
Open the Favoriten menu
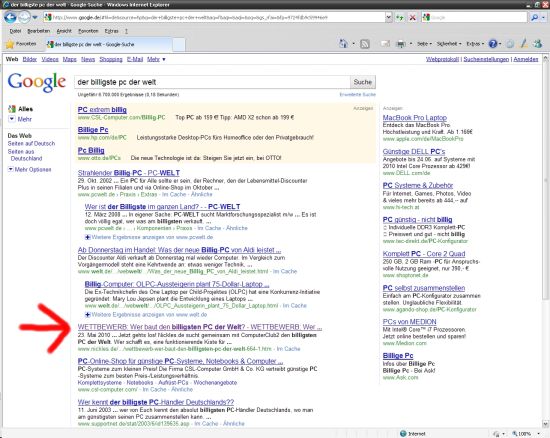pyautogui.click(x=88, y=31)
